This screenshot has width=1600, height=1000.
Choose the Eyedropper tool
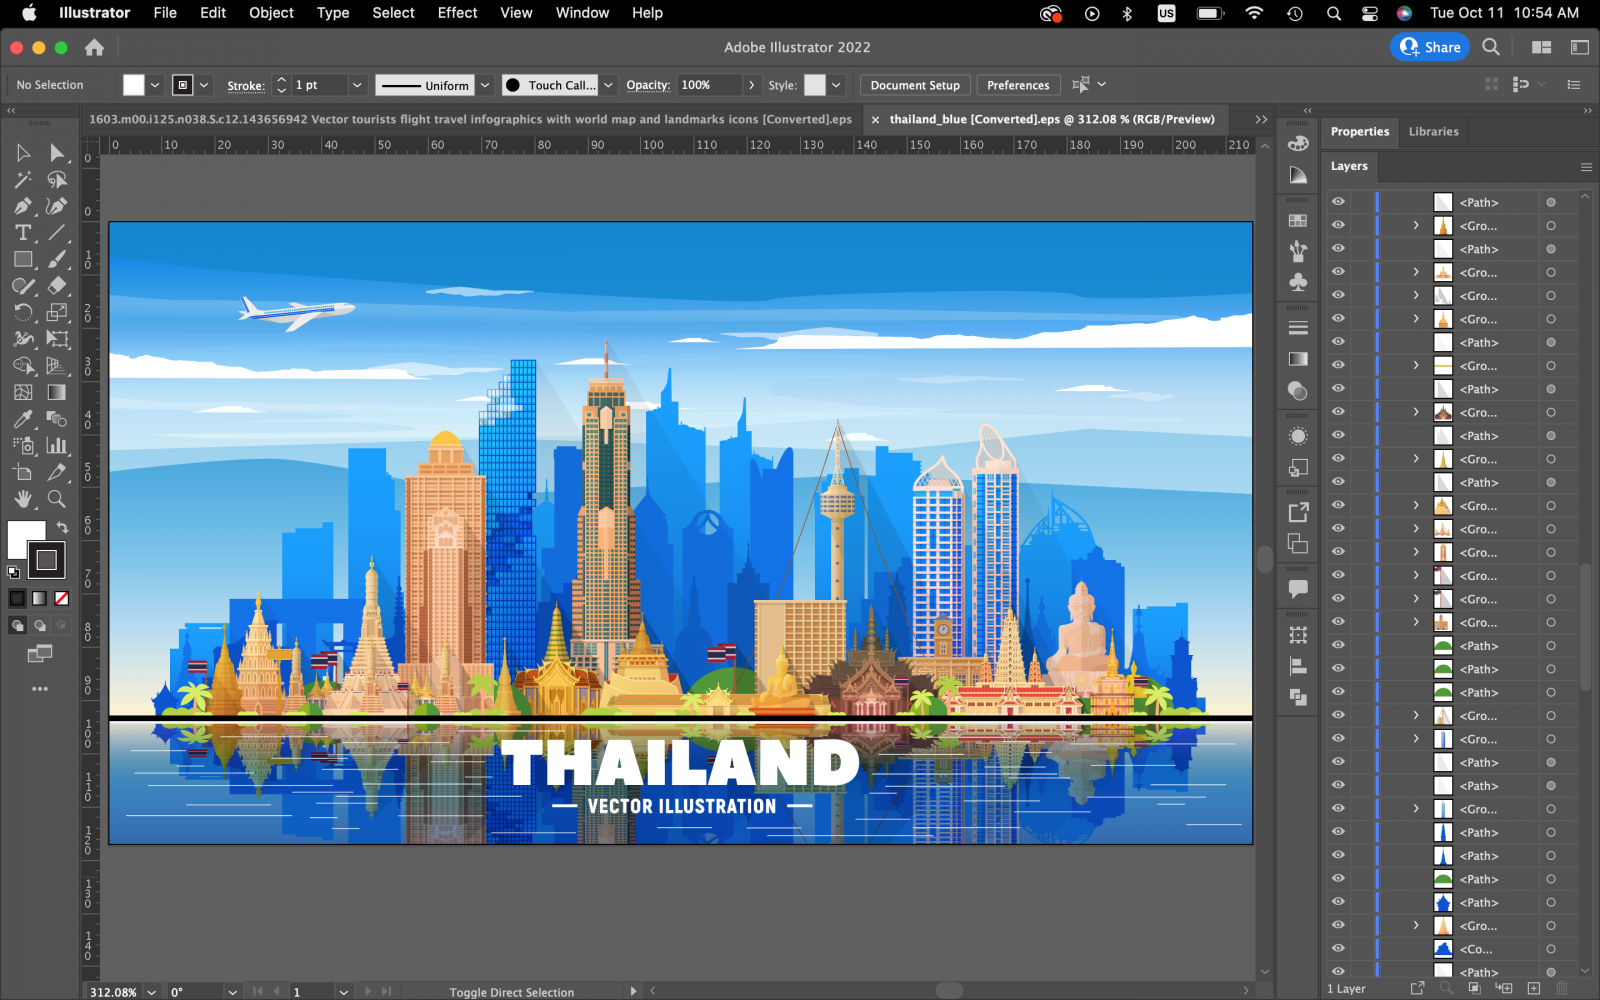click(x=22, y=419)
